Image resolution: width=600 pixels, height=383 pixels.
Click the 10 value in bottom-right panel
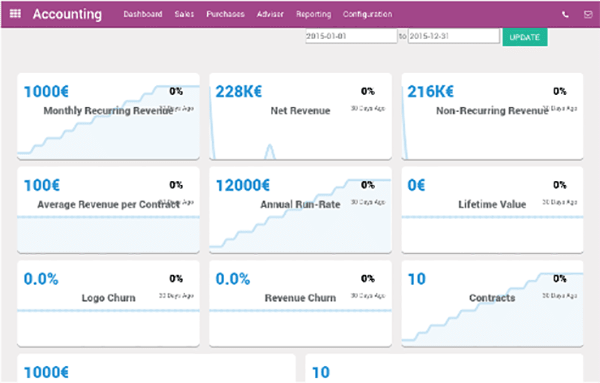point(321,372)
